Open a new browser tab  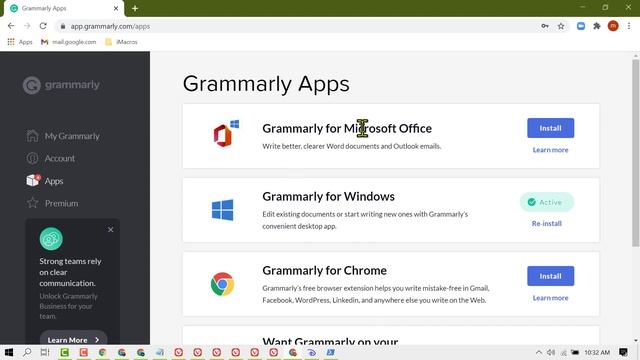135,8
